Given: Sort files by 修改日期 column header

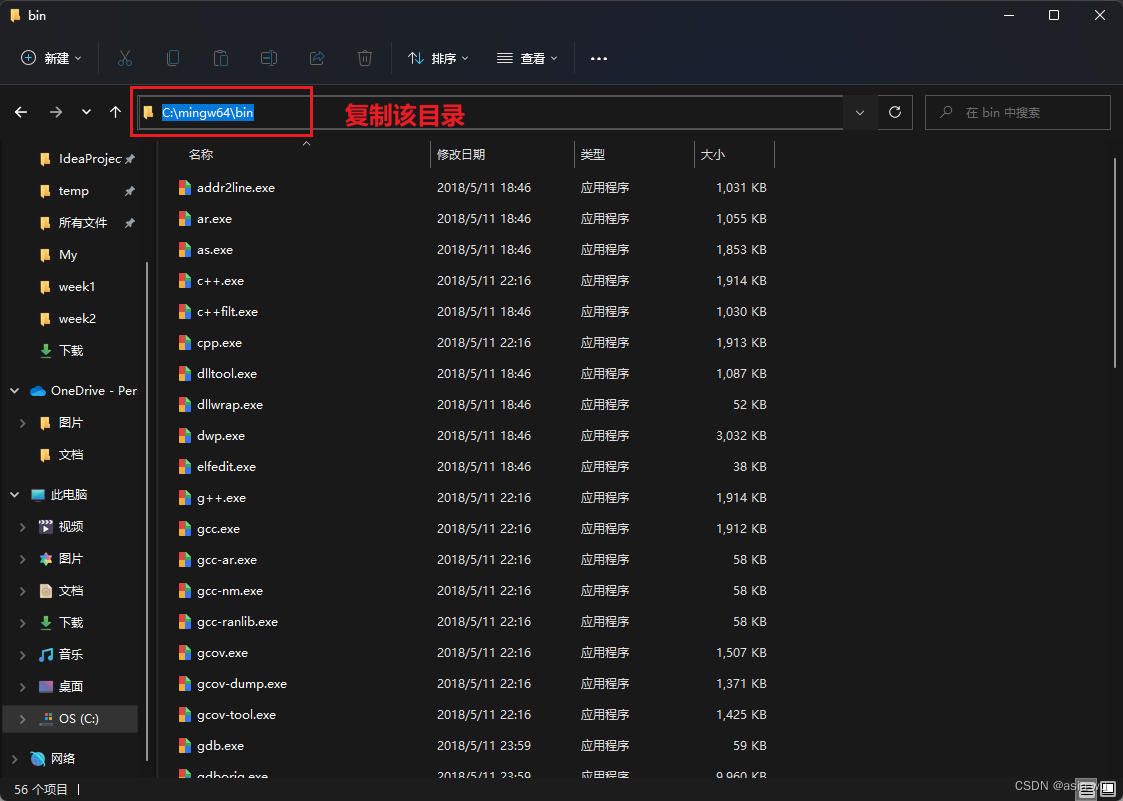Looking at the screenshot, I should (461, 155).
